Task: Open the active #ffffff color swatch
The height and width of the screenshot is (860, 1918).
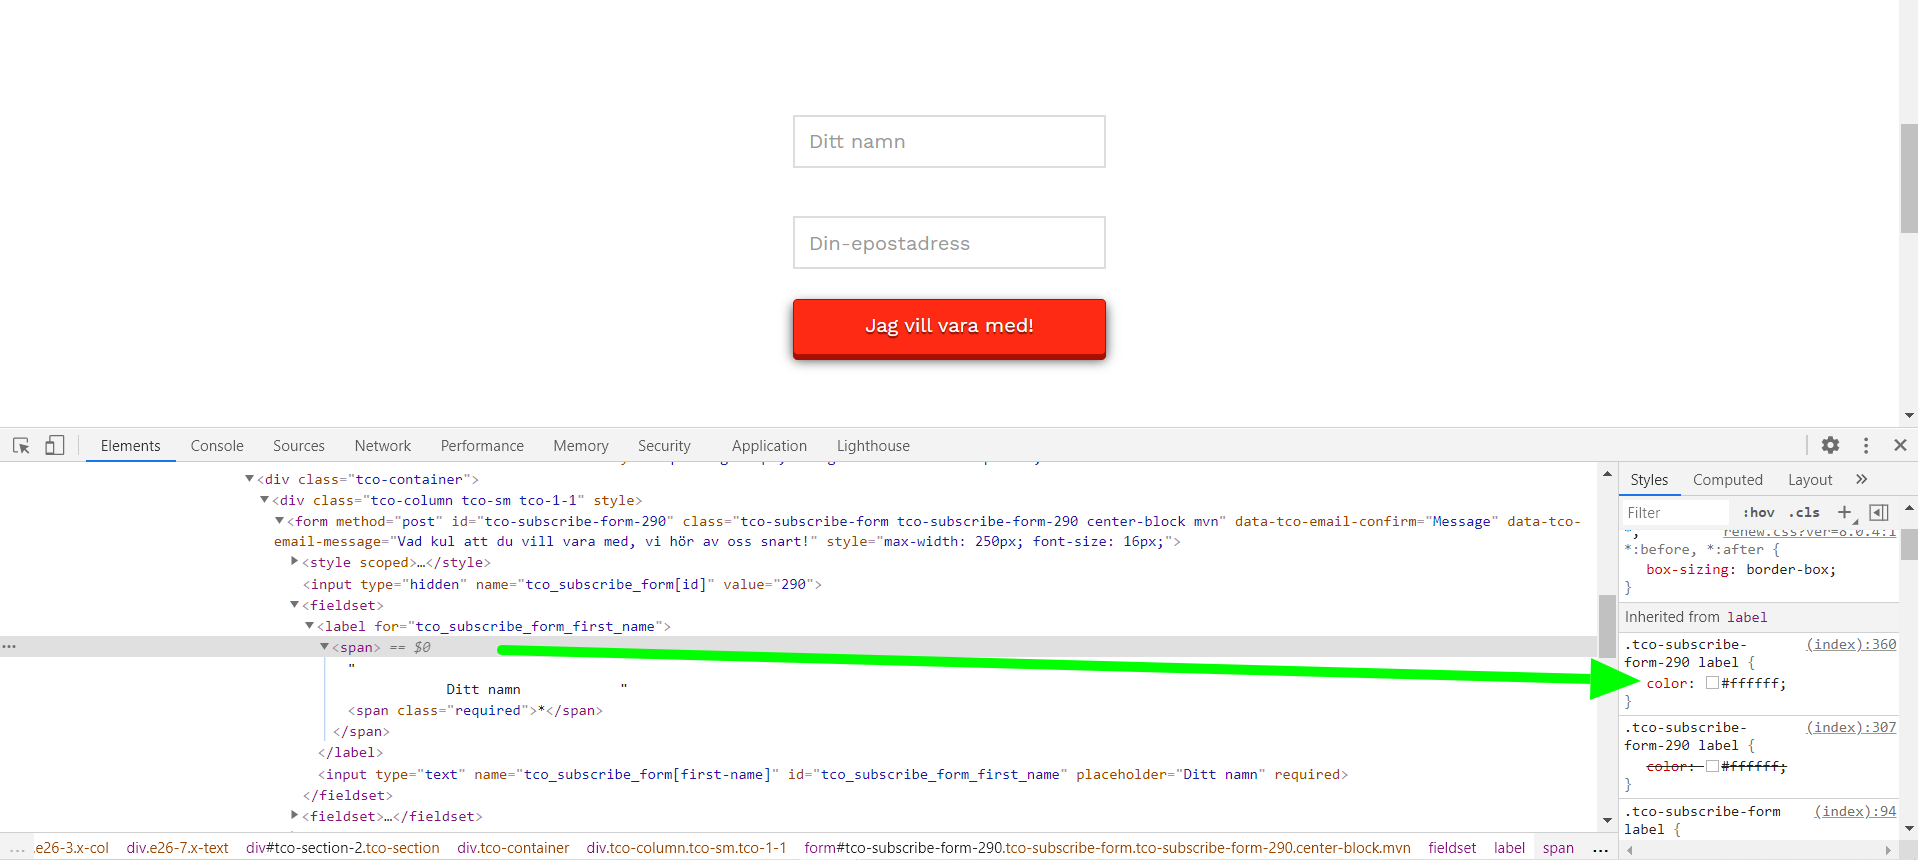Action: click(x=1712, y=683)
